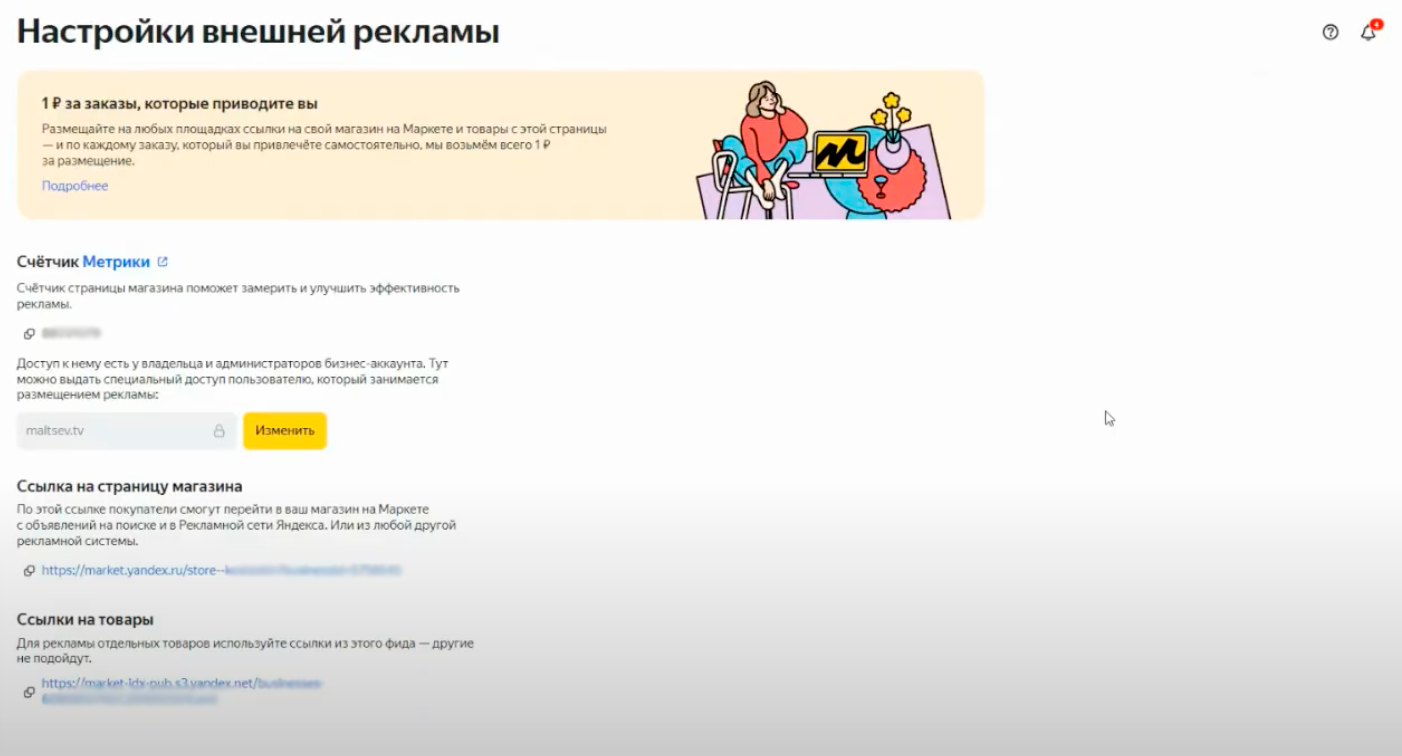Select the Ссылка на страницу магазина heading
The height and width of the screenshot is (756, 1402).
[130, 487]
